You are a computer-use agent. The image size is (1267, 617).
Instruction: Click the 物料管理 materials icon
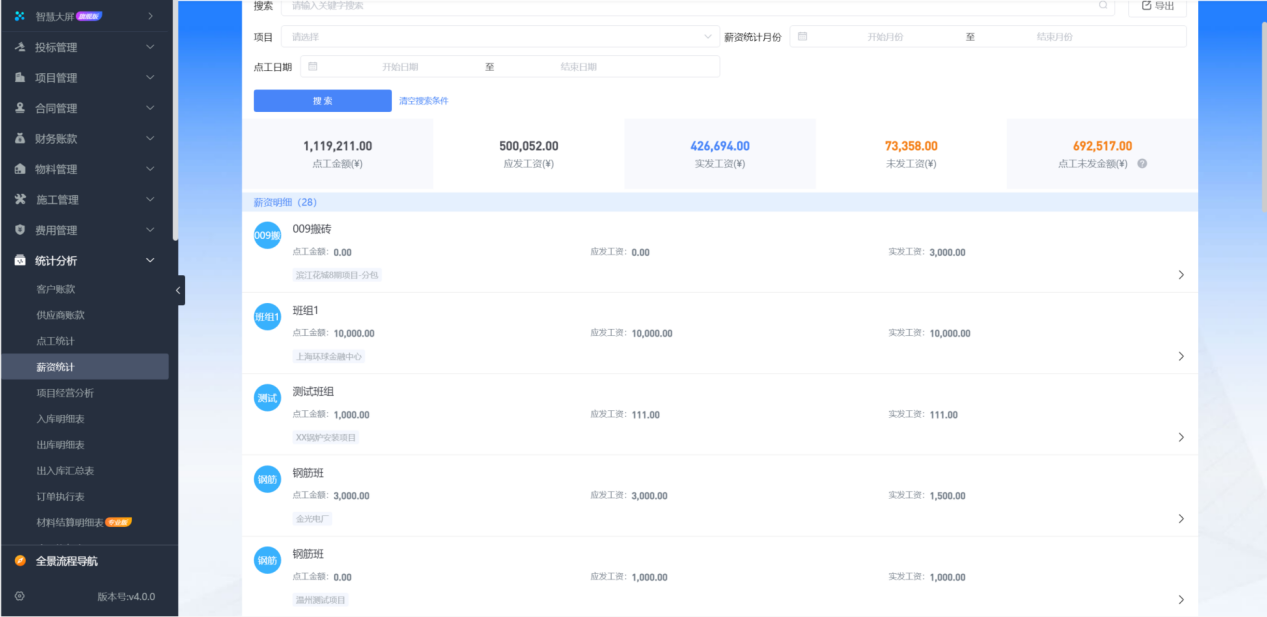[x=20, y=168]
